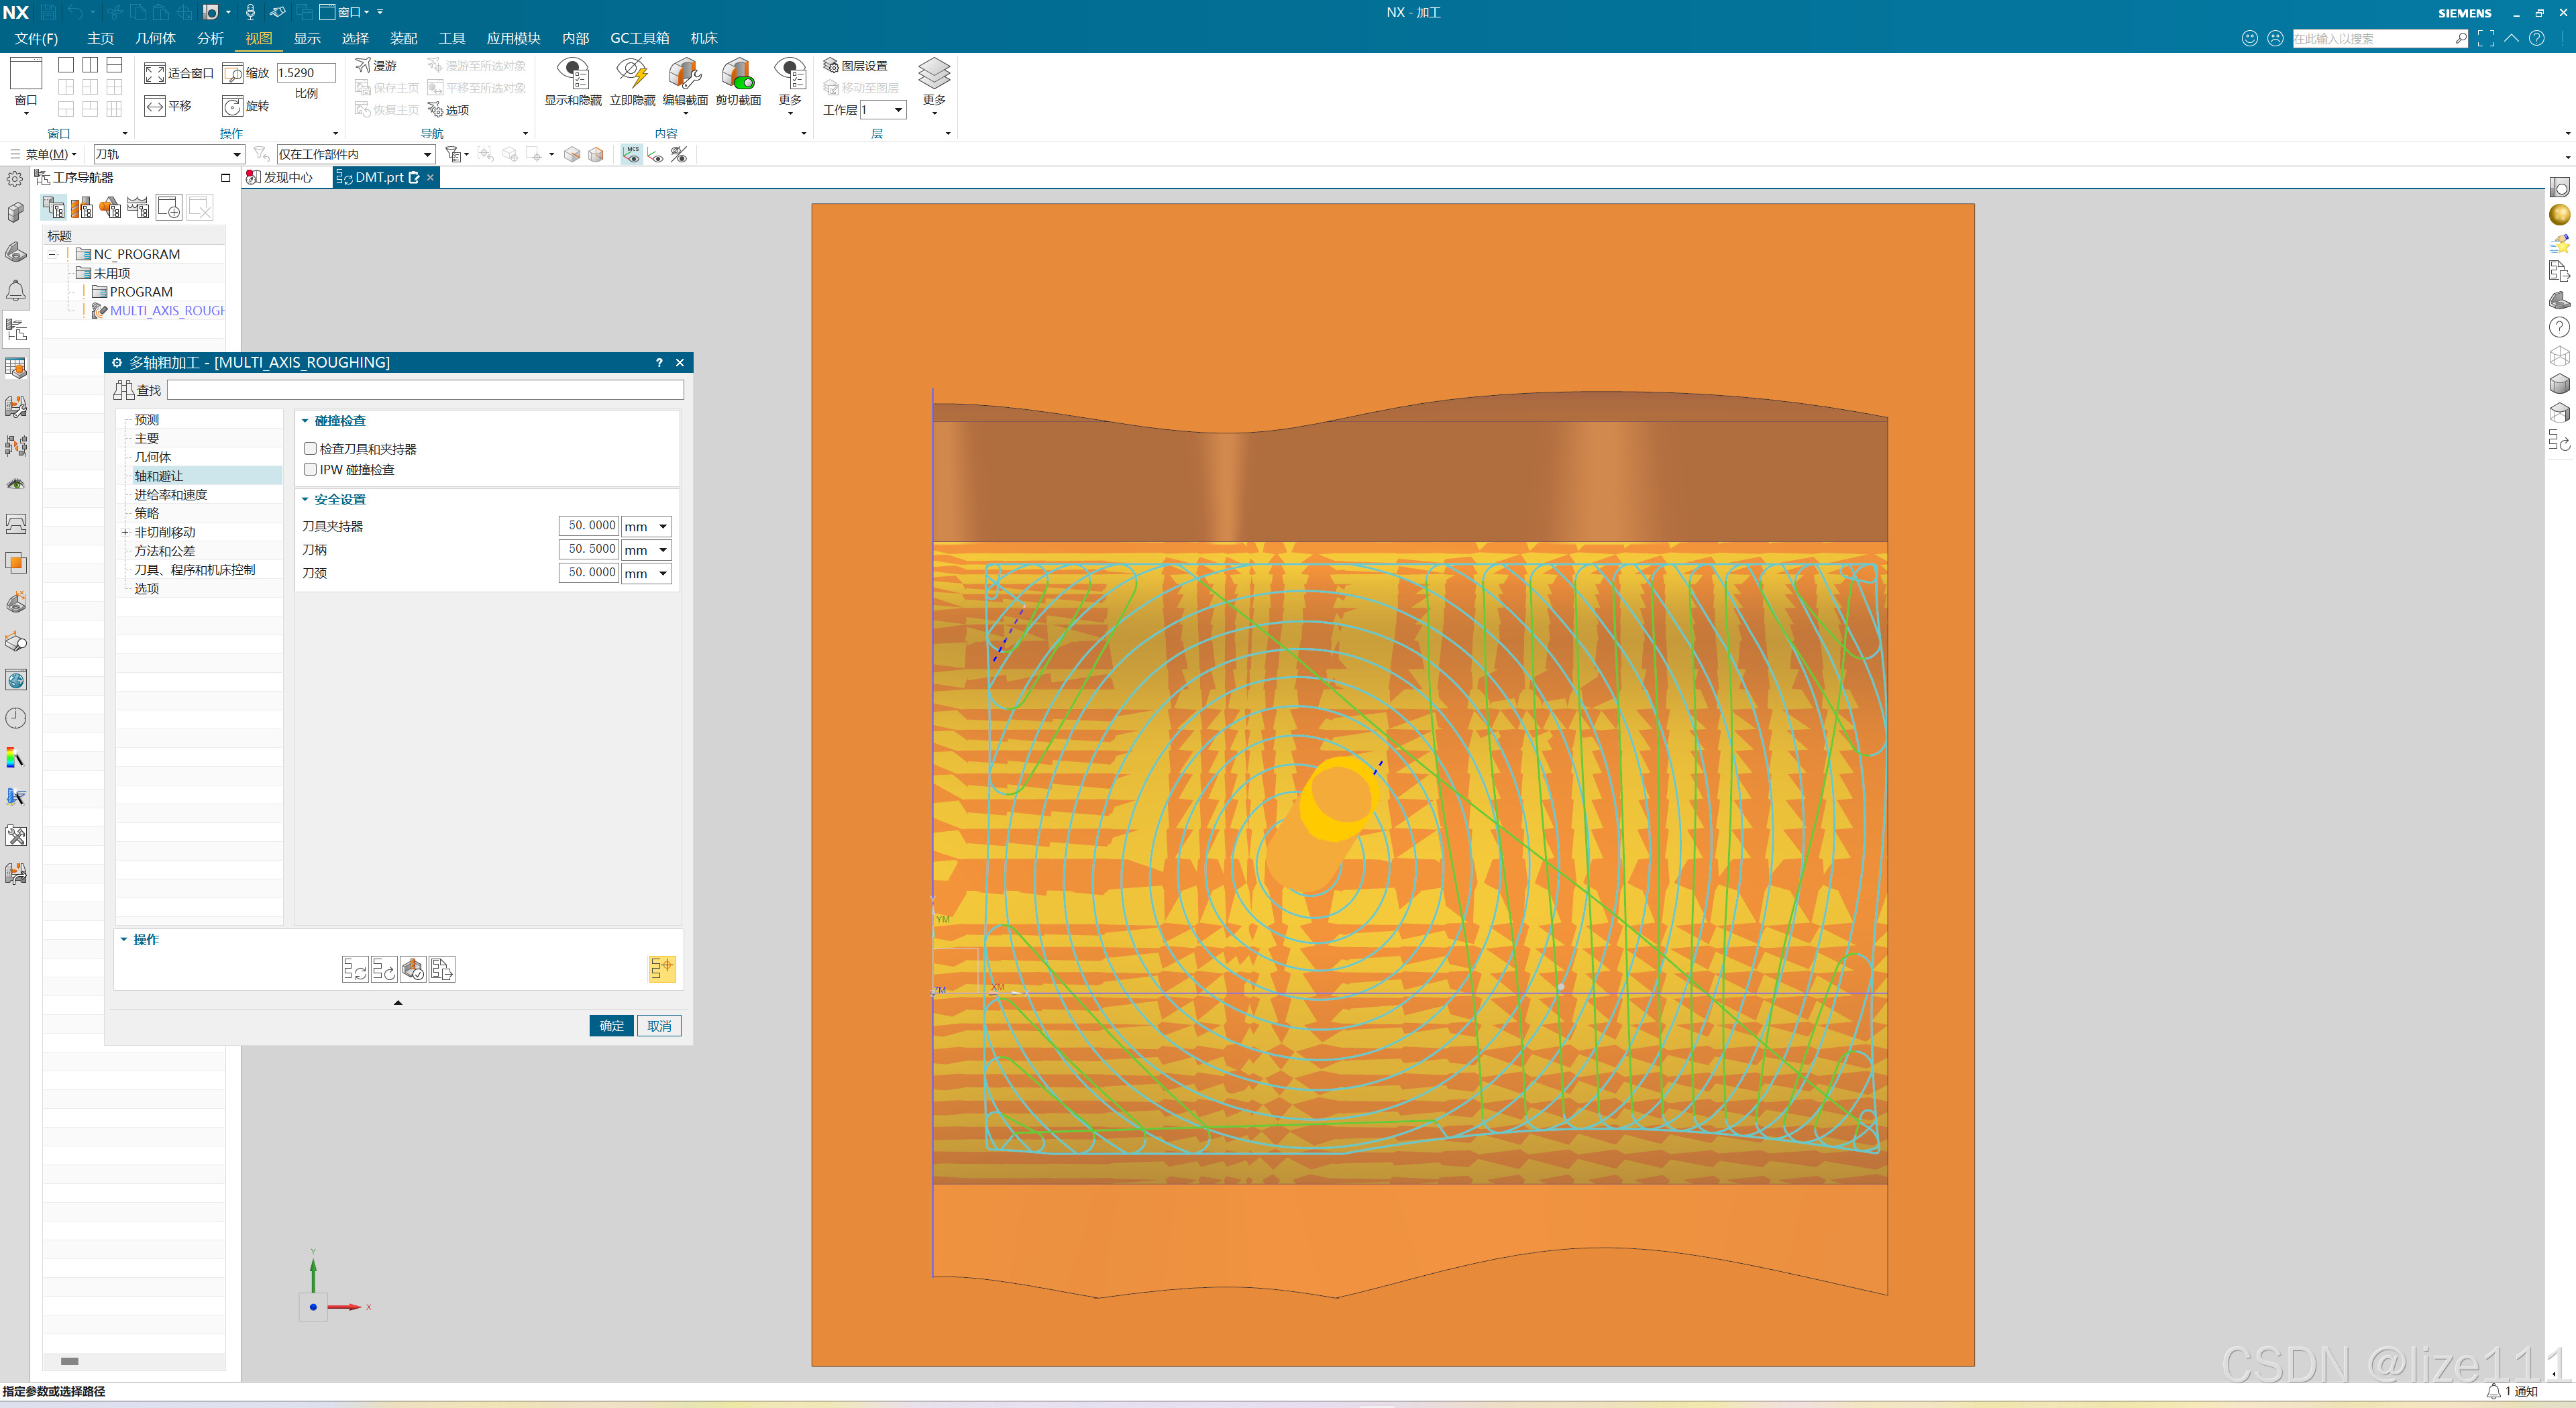Click the Show and Hide icon

573,75
